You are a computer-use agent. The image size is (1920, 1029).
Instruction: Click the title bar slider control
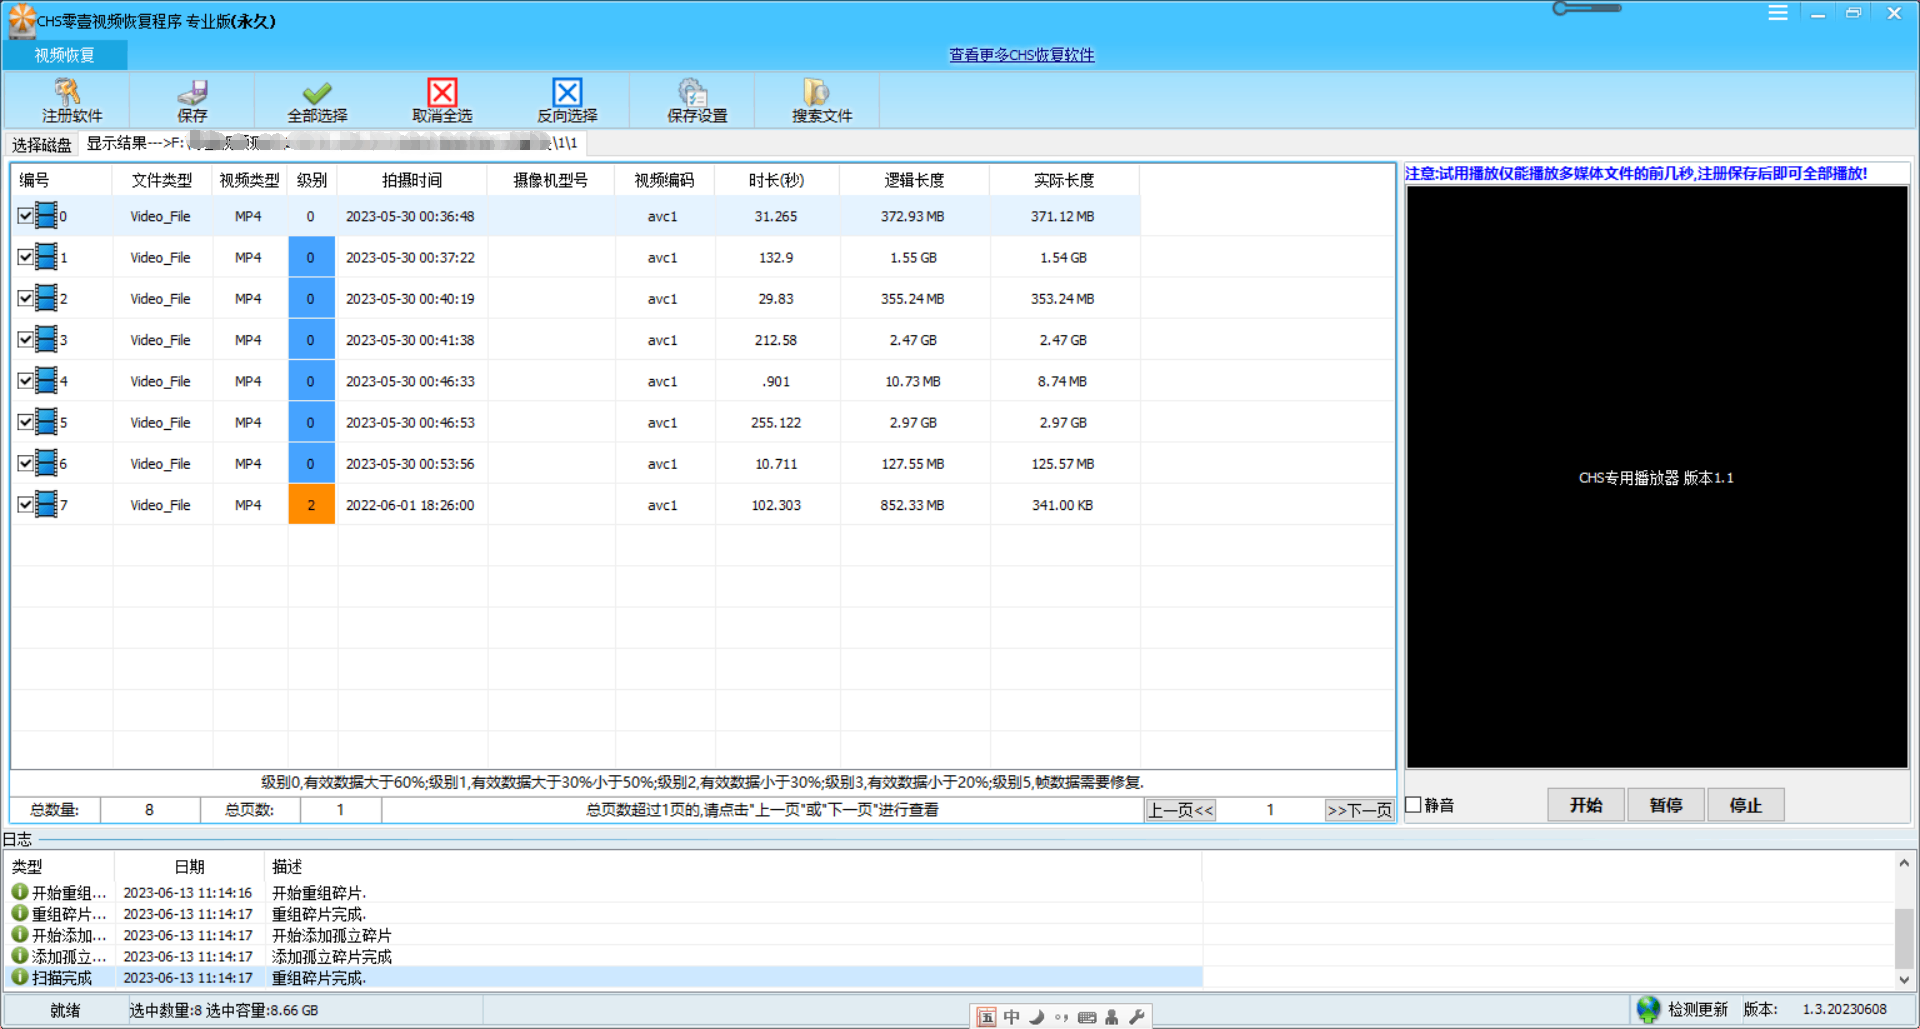pos(1587,8)
